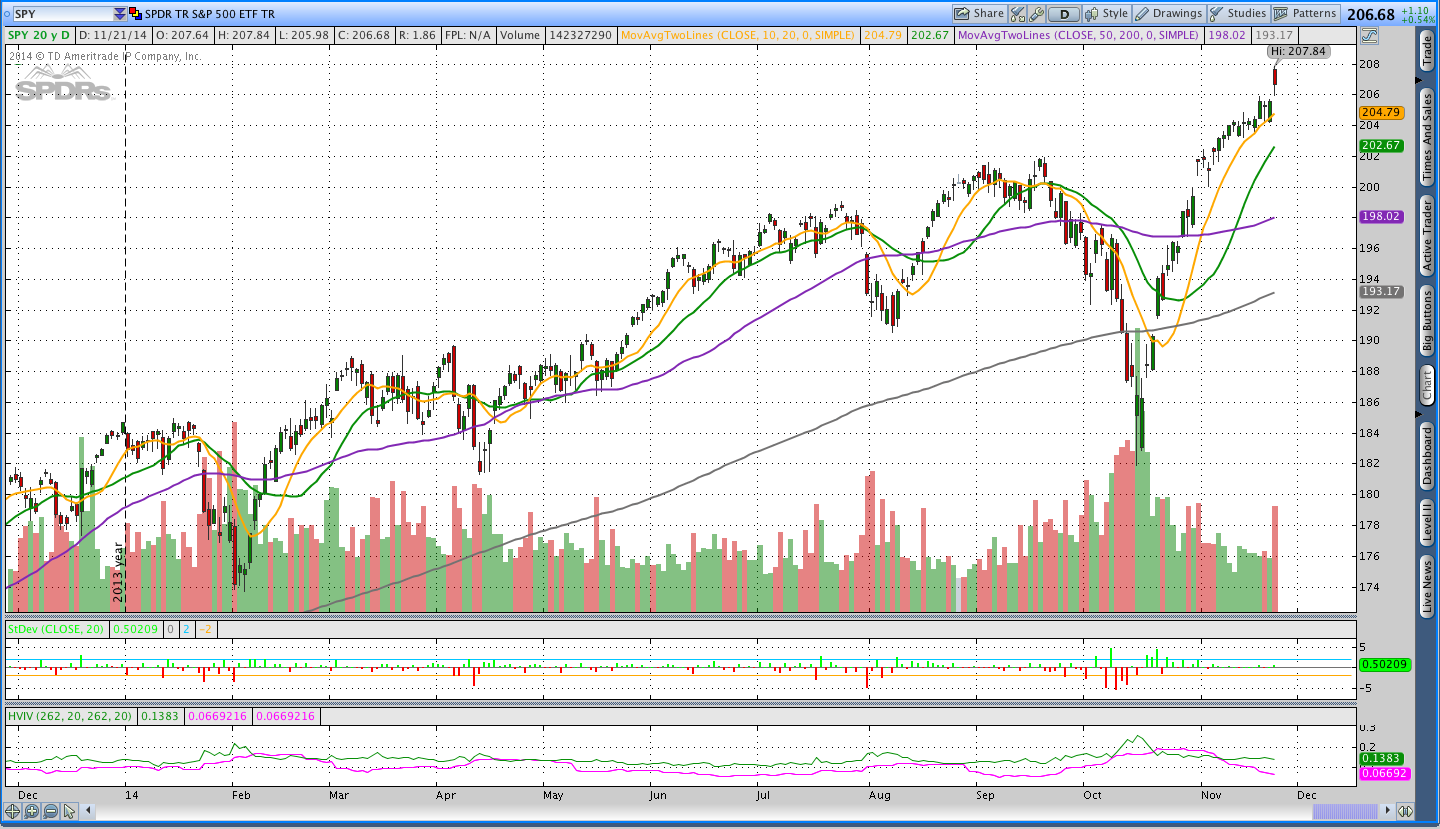
Task: Expand the SPY symbol dropdown arrow
Action: click(120, 14)
